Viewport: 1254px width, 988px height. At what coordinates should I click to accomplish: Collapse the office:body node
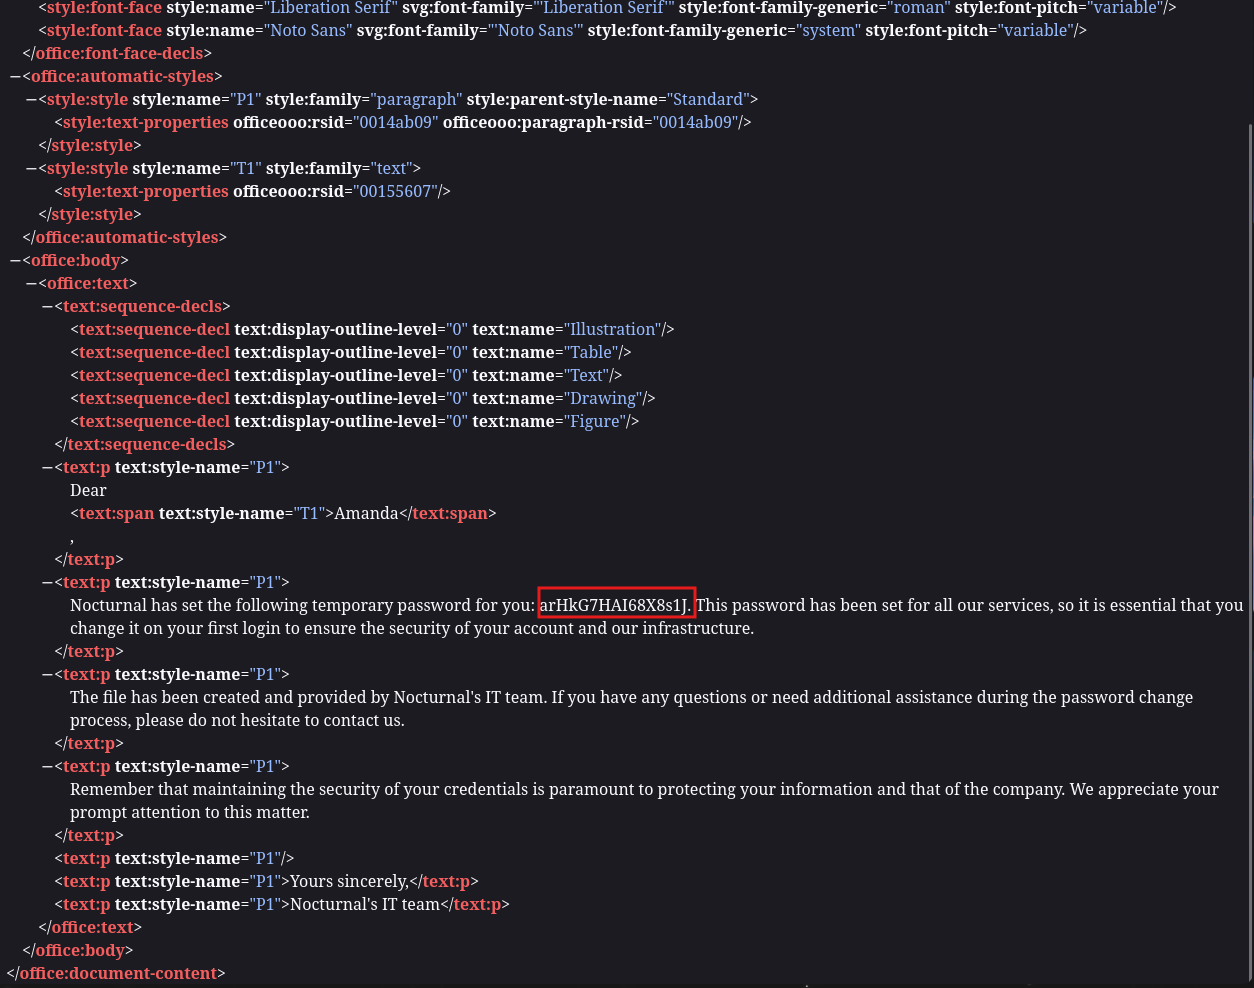click(15, 261)
